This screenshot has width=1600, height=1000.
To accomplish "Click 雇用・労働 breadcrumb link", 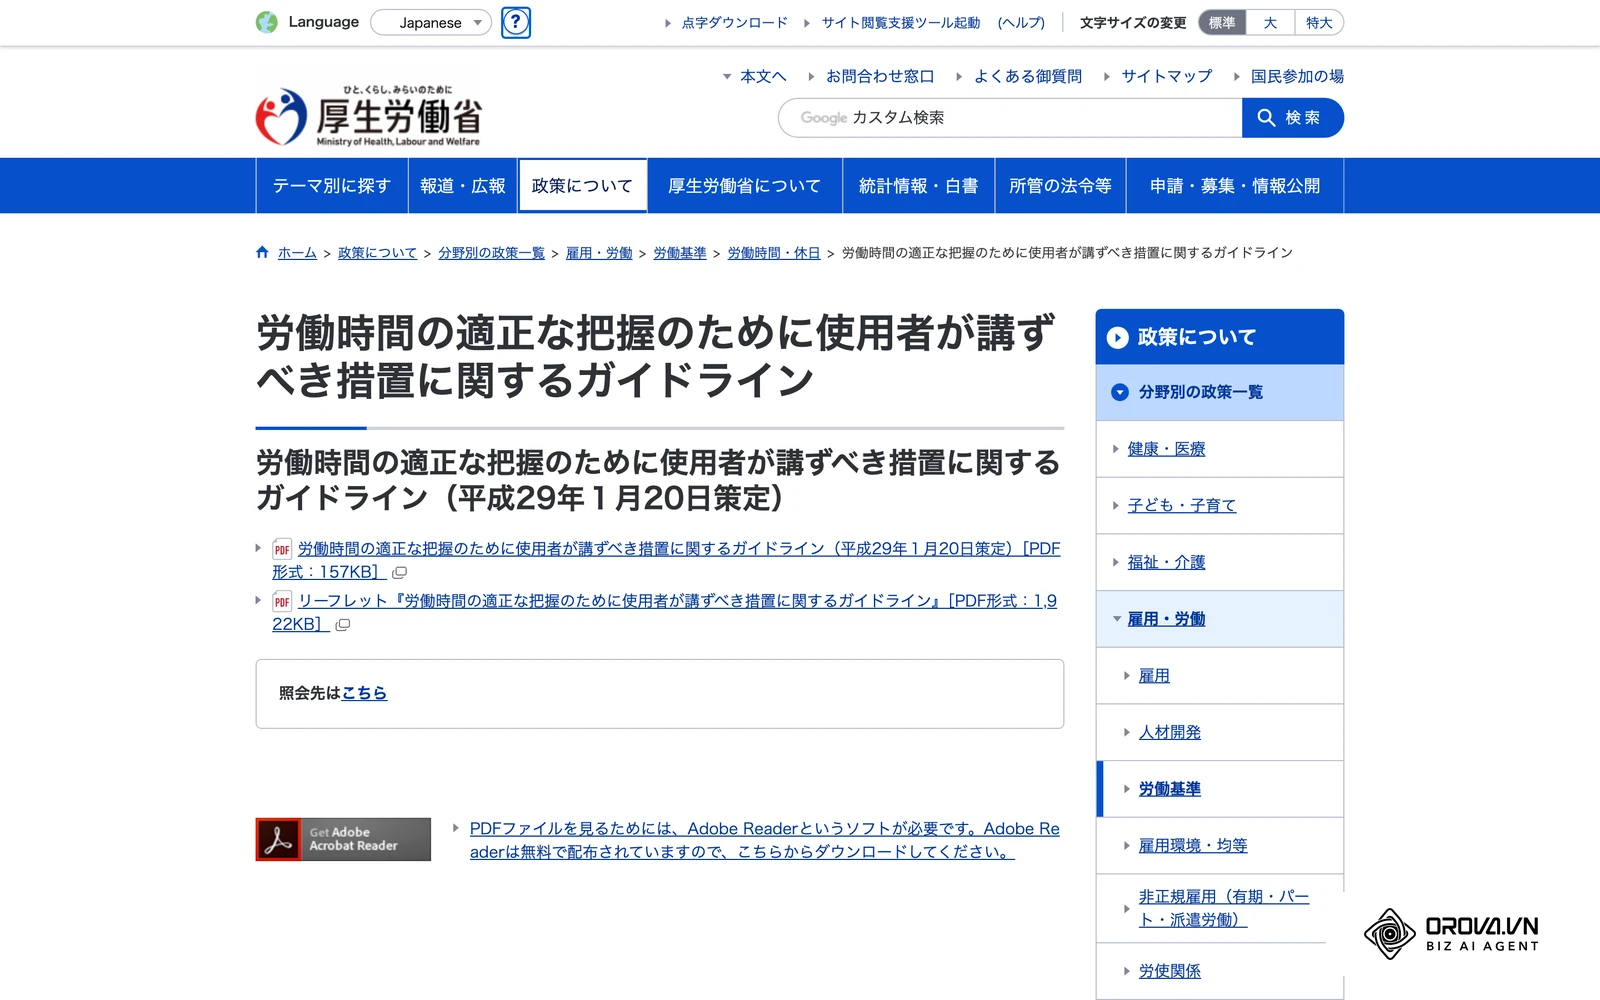I will tap(599, 253).
